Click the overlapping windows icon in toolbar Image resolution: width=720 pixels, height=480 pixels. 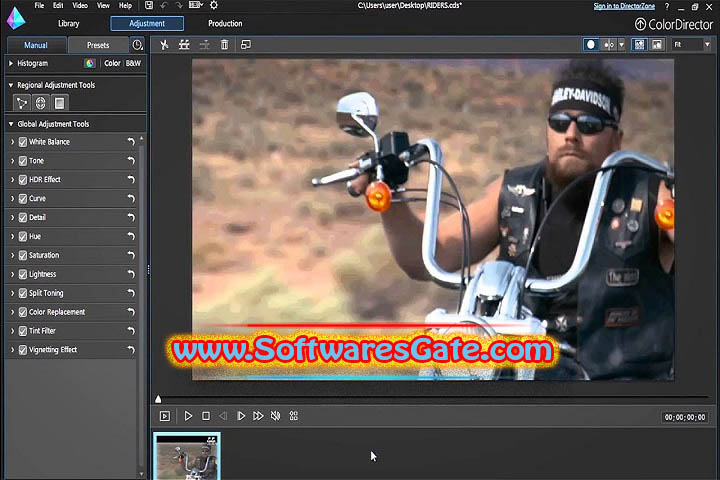pyautogui.click(x=246, y=45)
